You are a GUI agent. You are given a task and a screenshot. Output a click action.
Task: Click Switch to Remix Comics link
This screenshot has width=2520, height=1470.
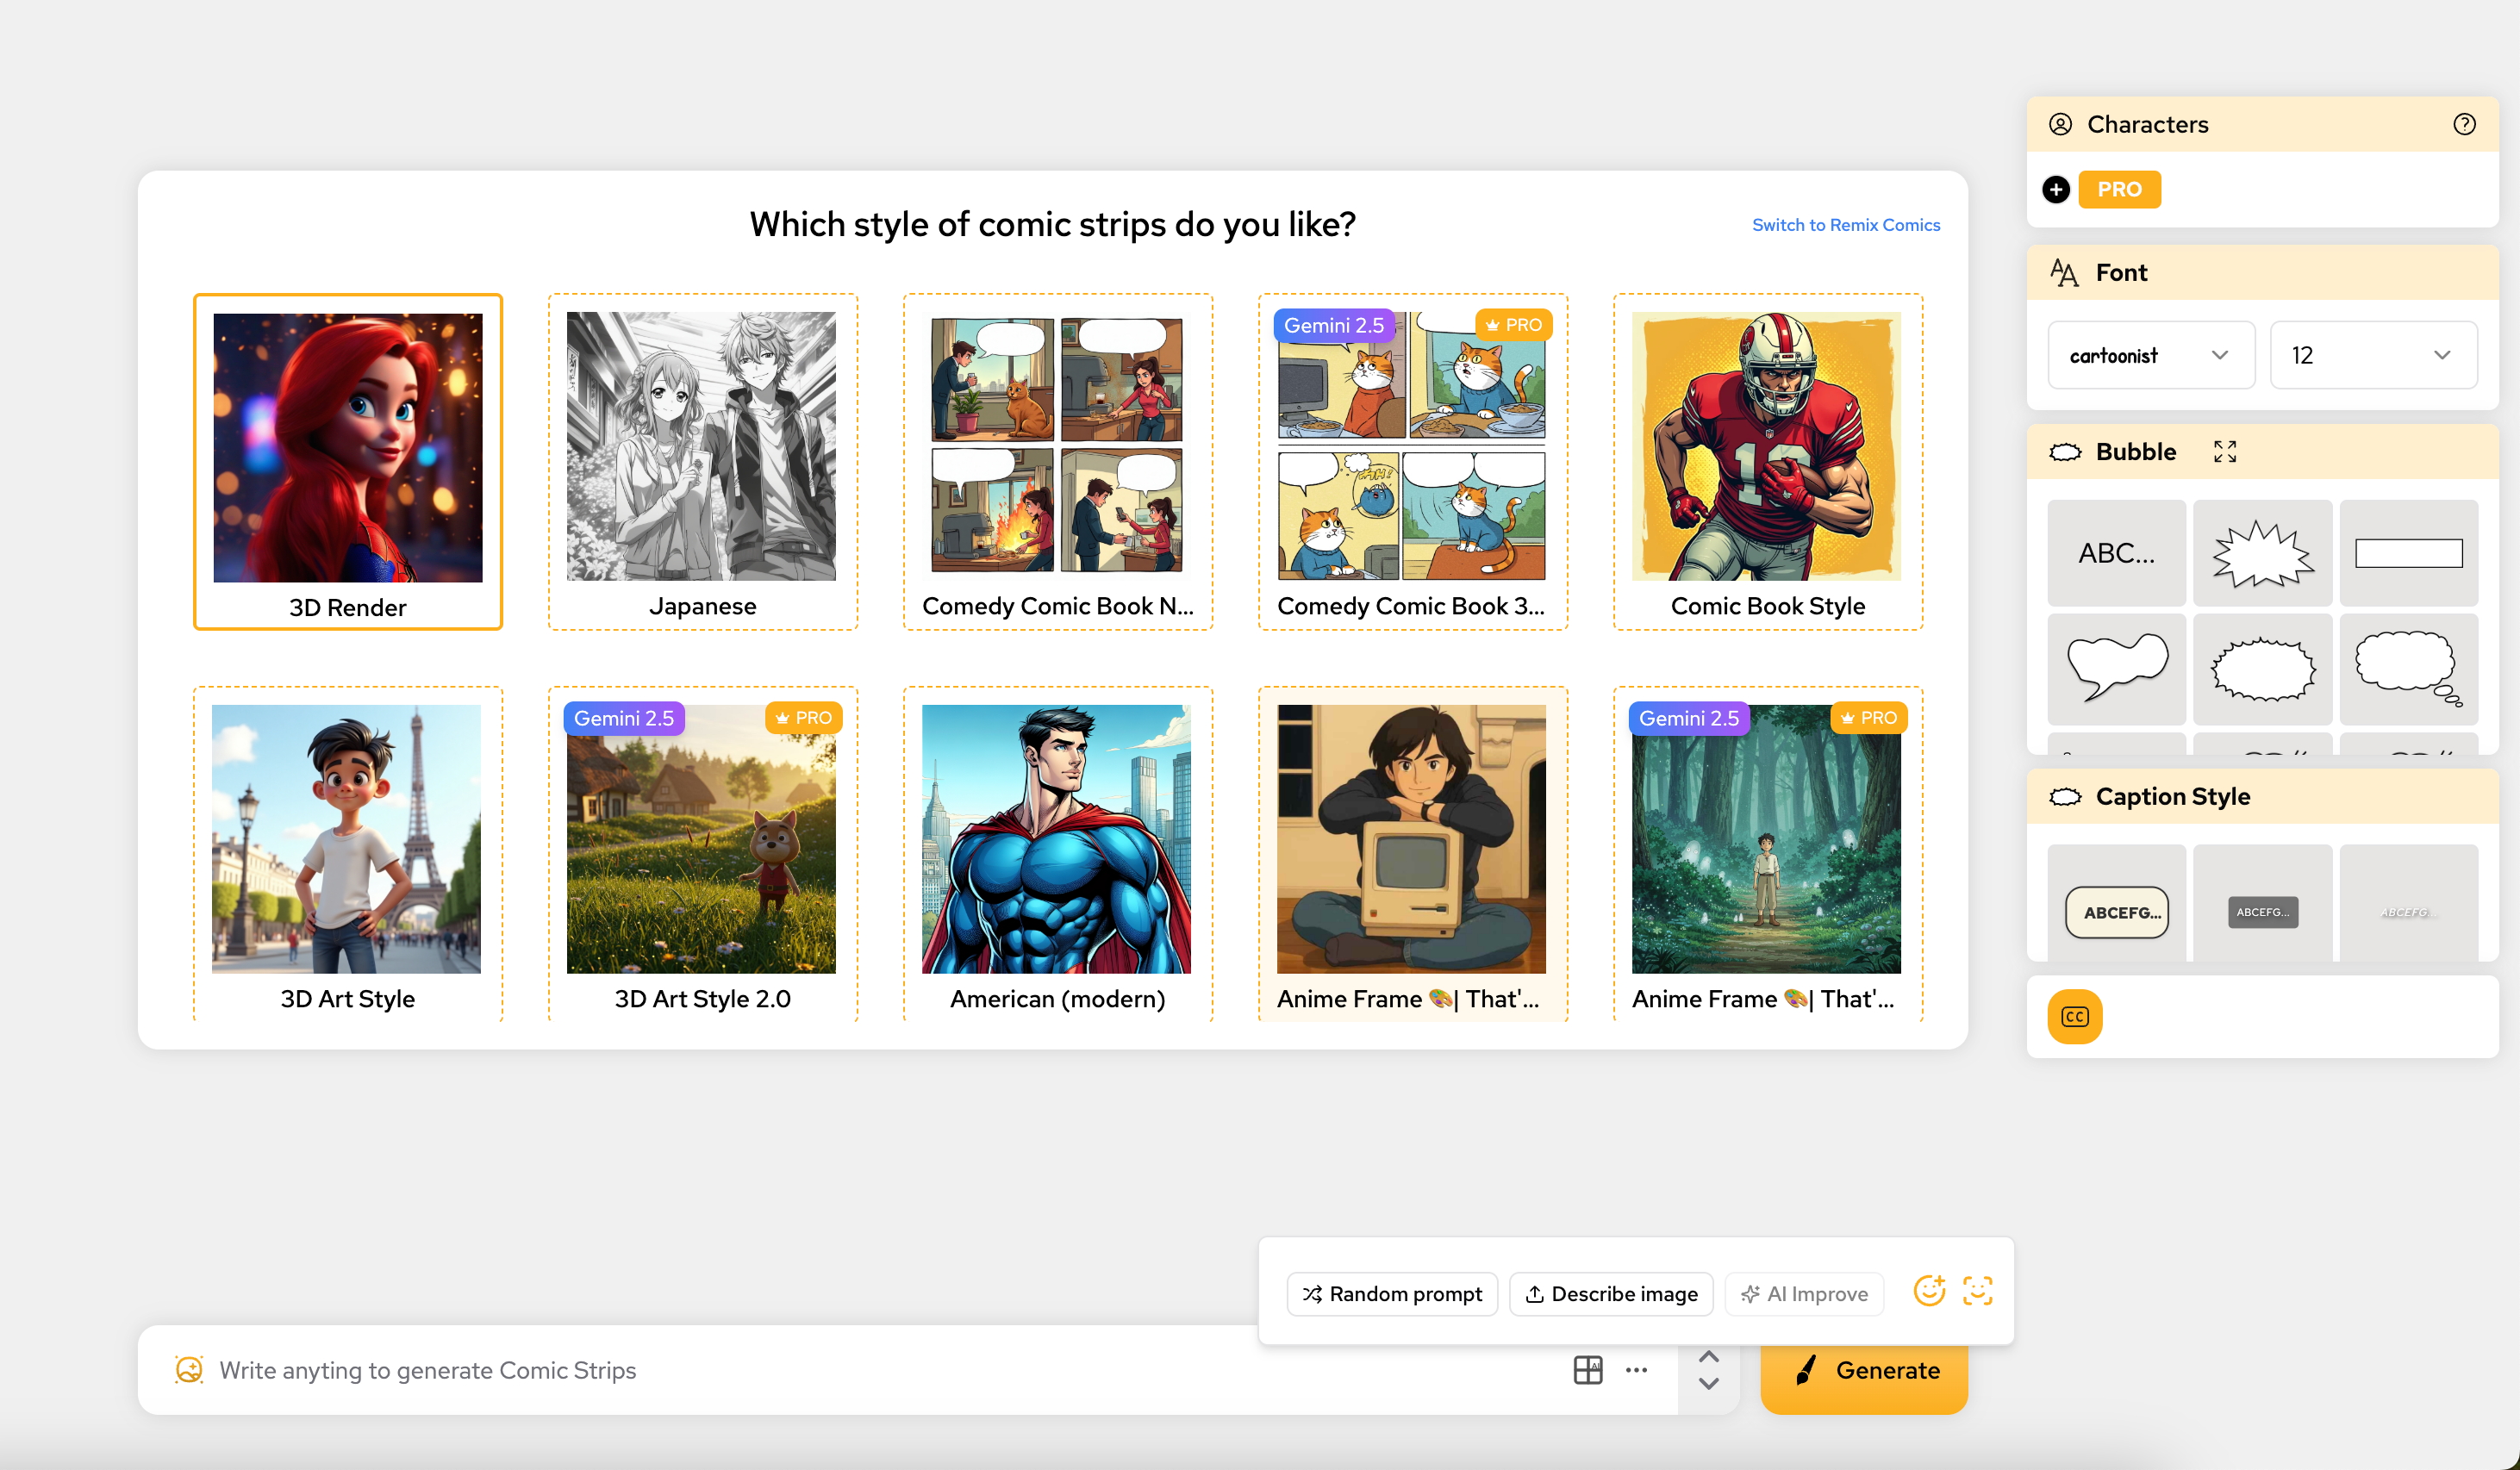[x=1845, y=225]
